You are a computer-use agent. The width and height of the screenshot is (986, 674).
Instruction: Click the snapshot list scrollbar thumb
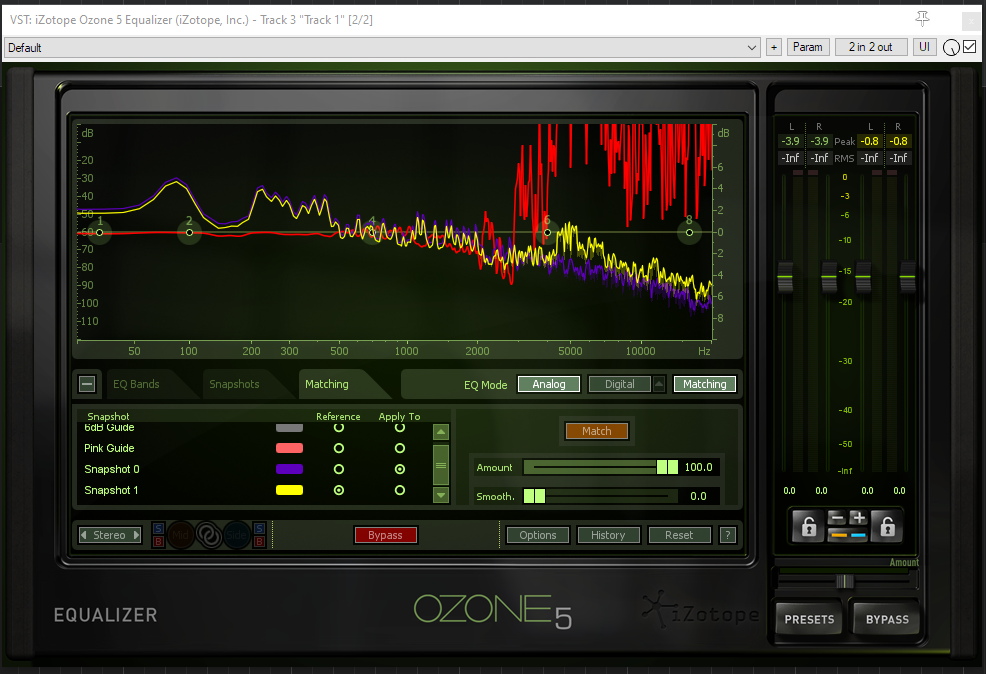click(441, 465)
